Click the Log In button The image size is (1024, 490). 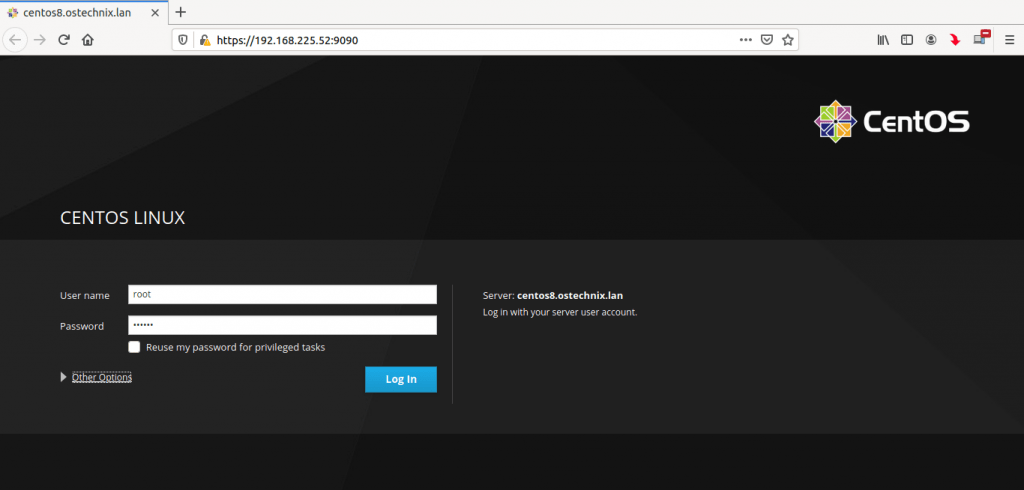[400, 379]
